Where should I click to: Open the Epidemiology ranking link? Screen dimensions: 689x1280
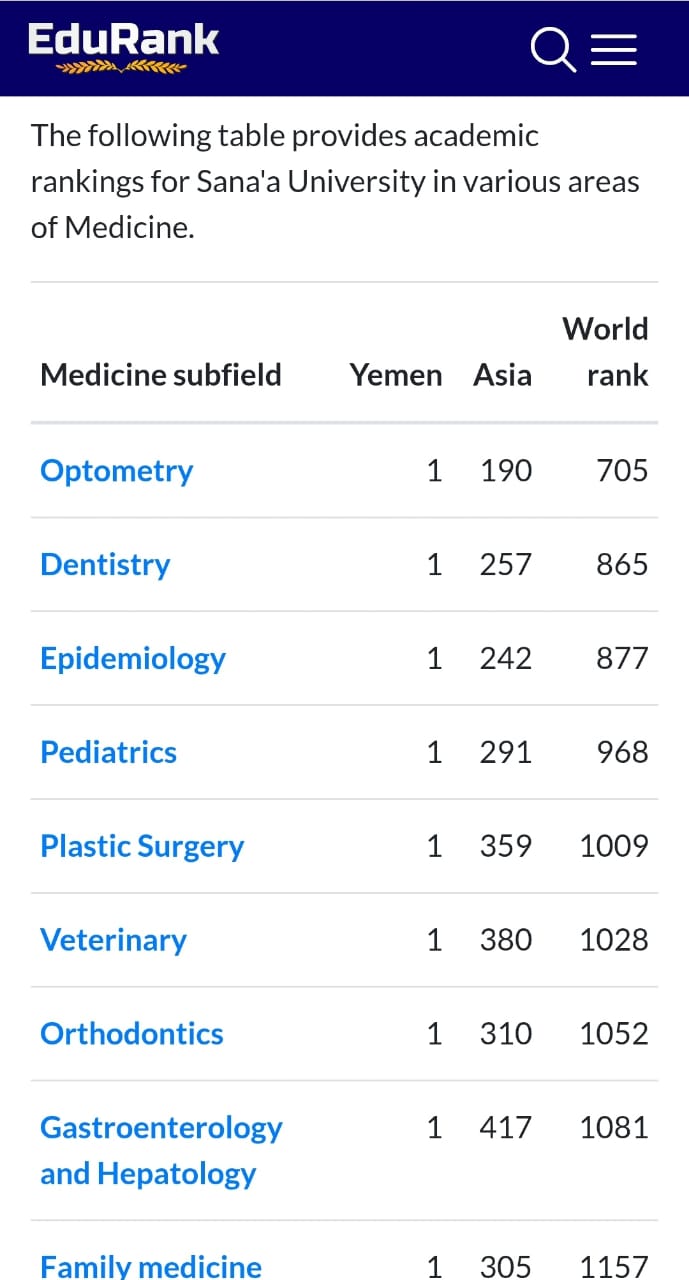(x=132, y=659)
